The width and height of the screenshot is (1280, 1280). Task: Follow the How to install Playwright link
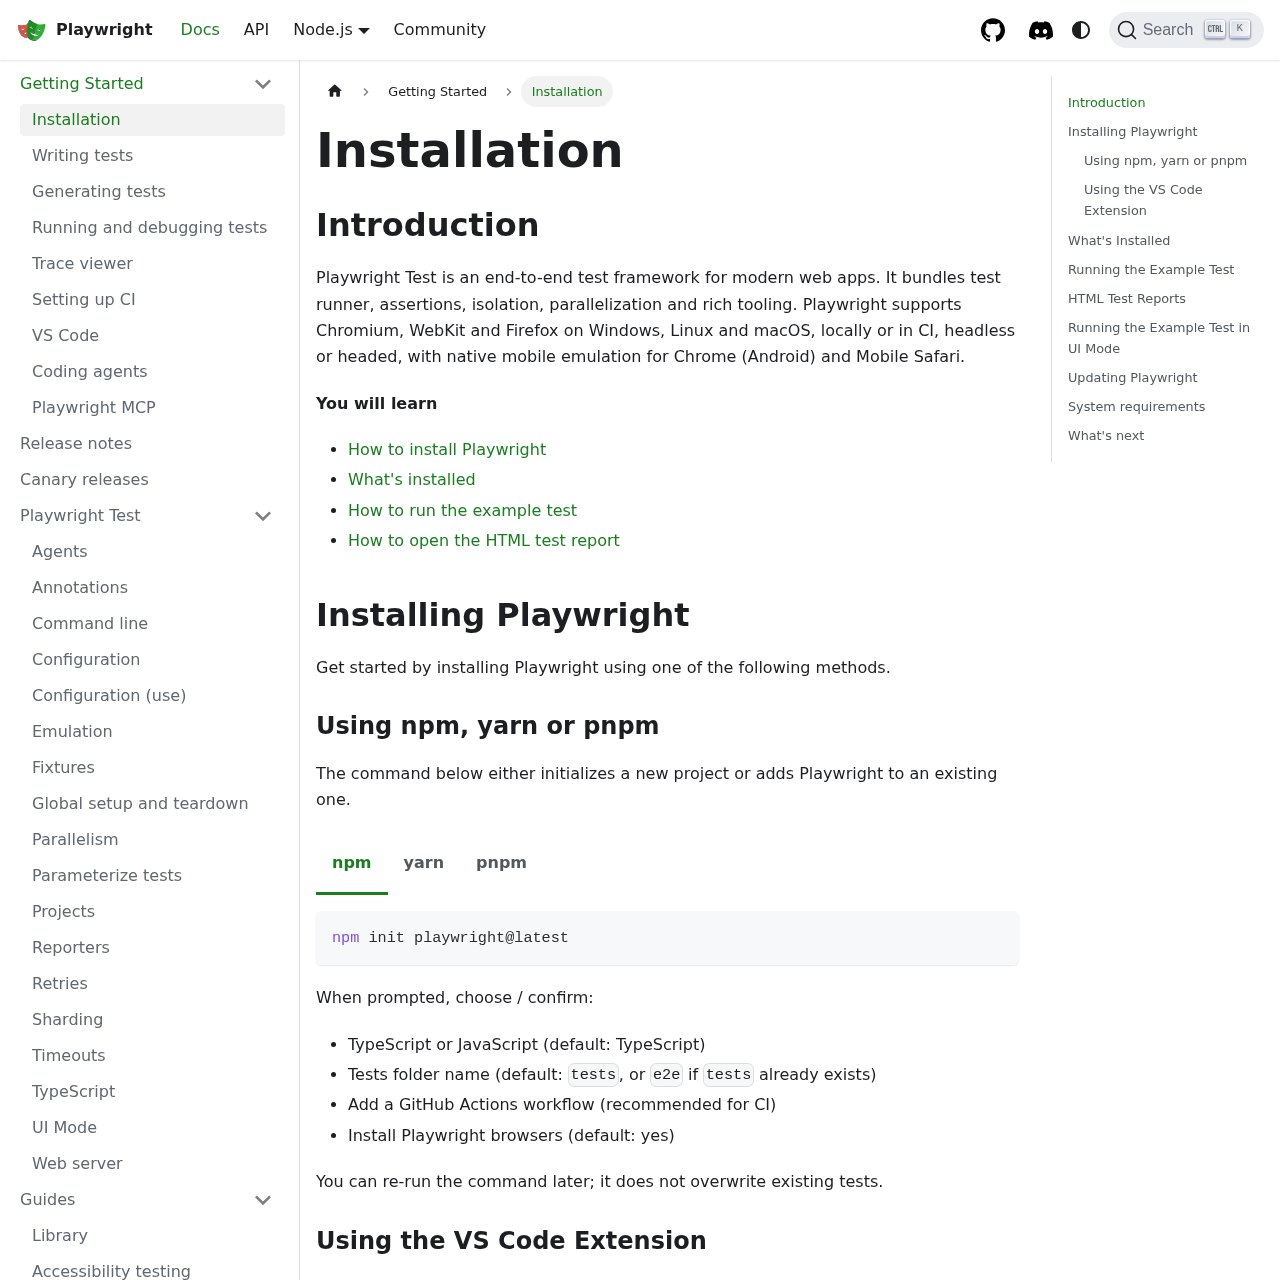click(x=446, y=450)
